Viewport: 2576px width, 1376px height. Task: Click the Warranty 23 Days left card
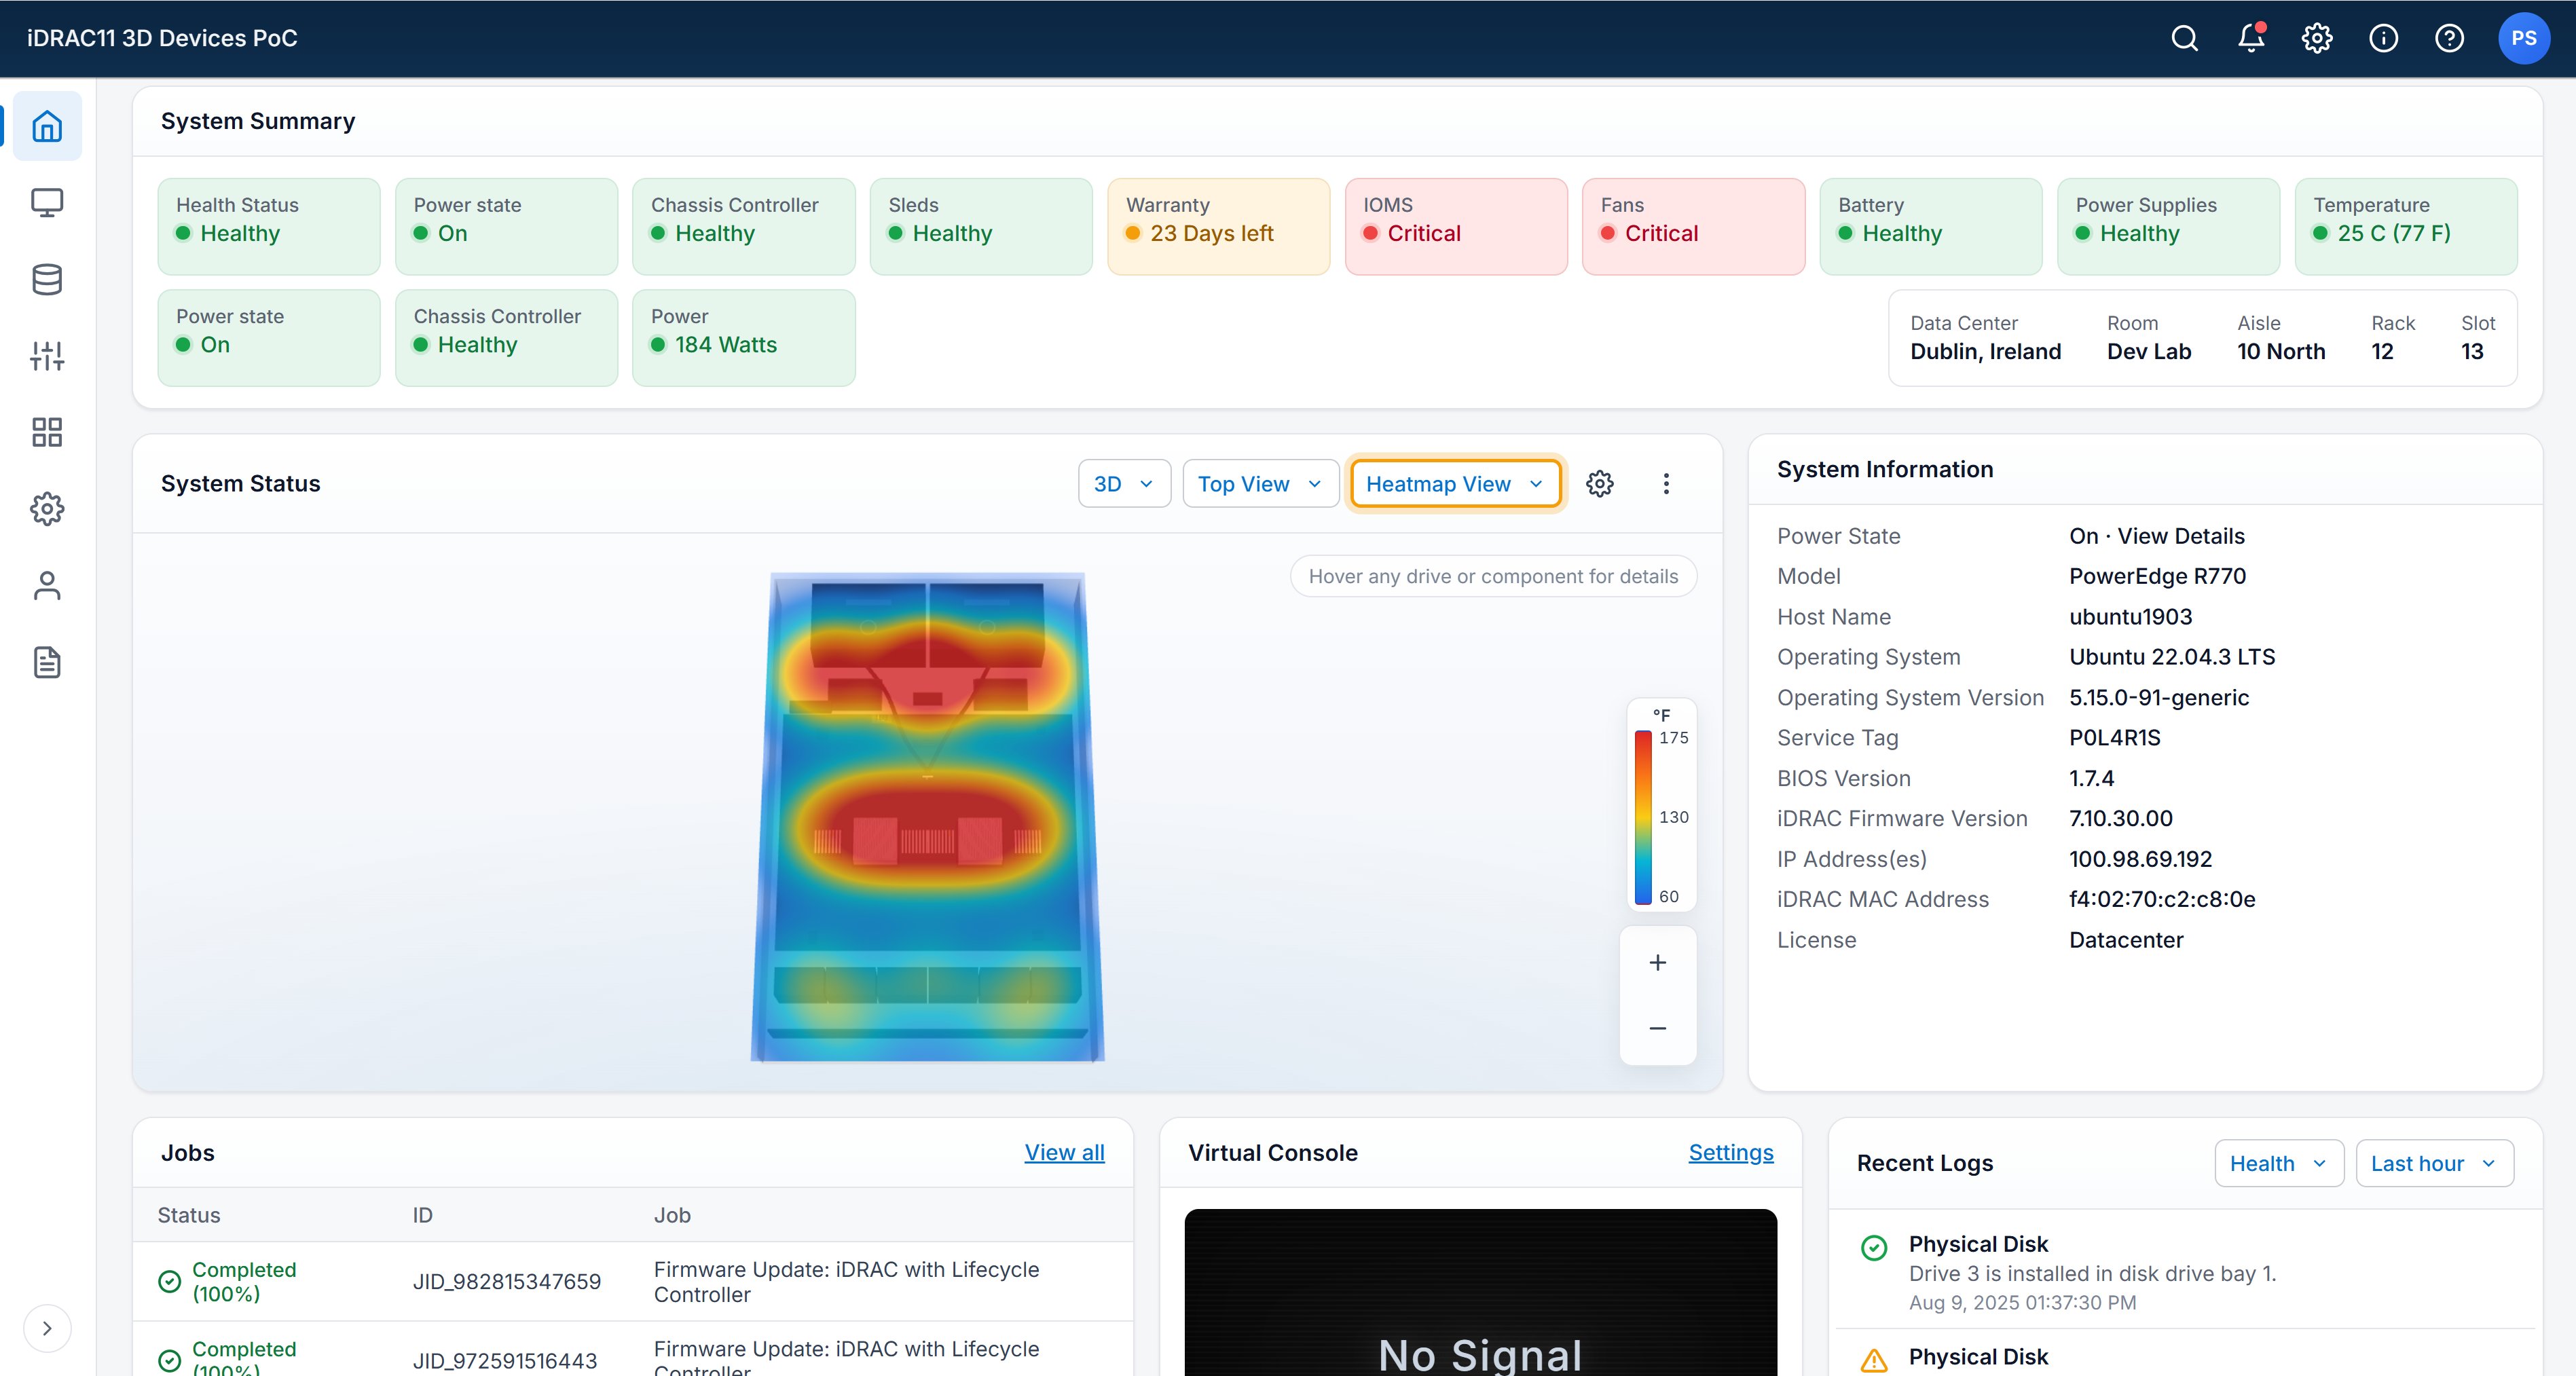(1218, 226)
